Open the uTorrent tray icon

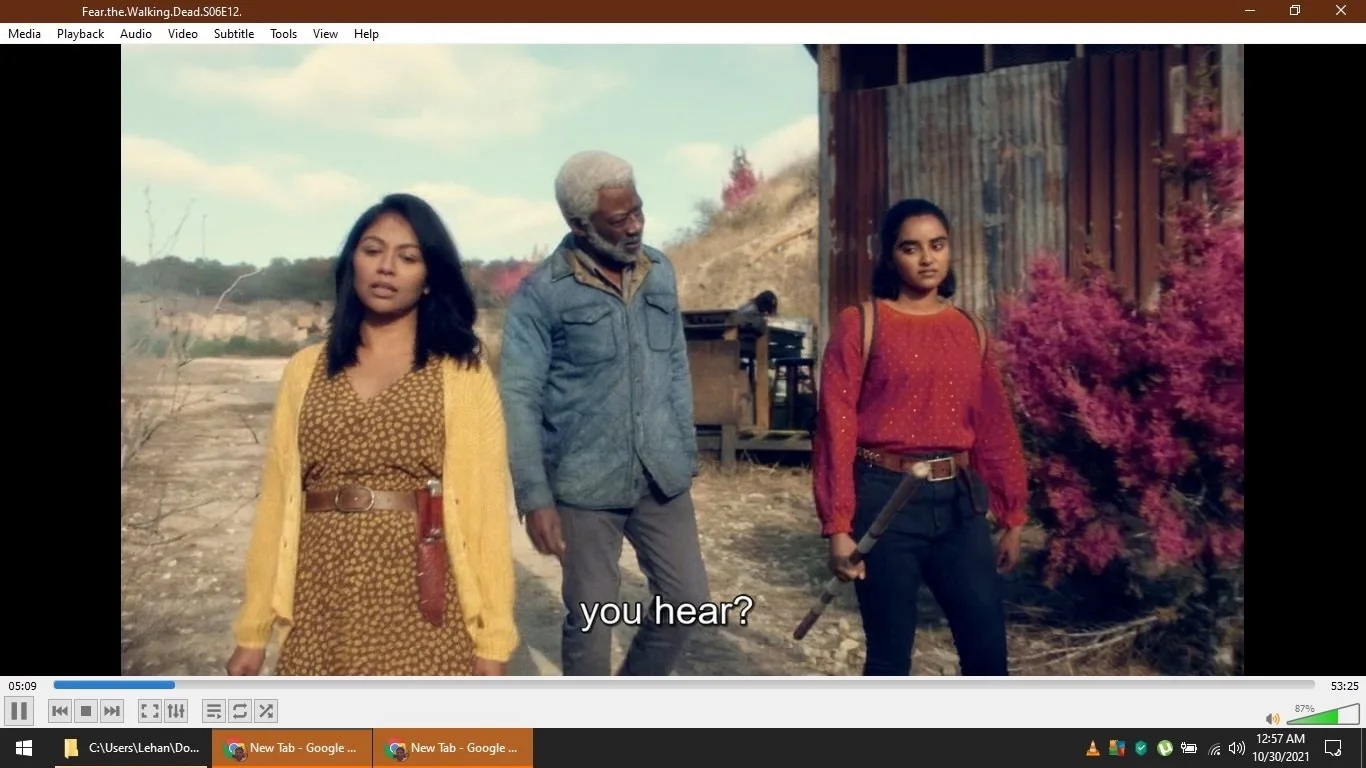tap(1165, 748)
